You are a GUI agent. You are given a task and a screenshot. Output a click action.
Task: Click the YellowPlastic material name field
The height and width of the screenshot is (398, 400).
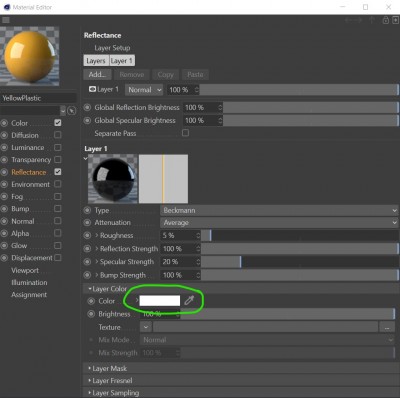38,98
